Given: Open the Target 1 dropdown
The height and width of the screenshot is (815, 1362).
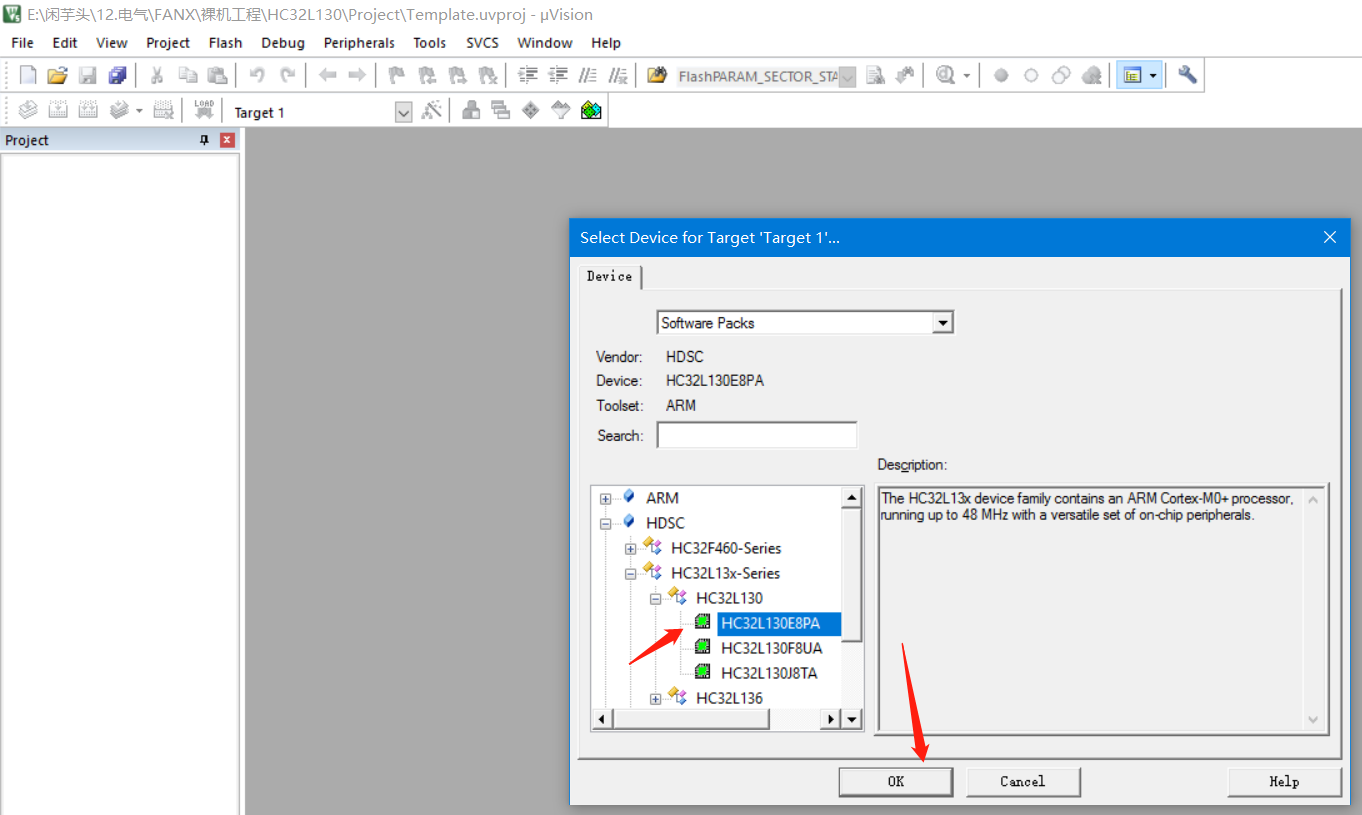Looking at the screenshot, I should point(403,112).
